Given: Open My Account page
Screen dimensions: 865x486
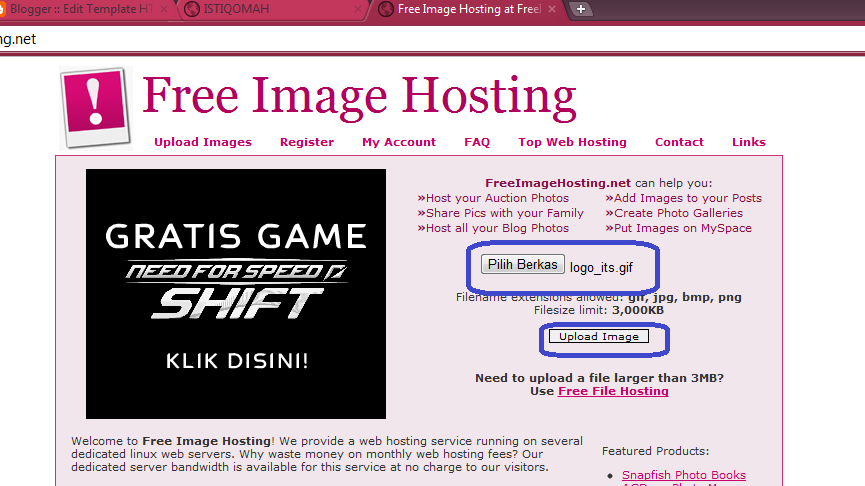Looking at the screenshot, I should pos(399,142).
